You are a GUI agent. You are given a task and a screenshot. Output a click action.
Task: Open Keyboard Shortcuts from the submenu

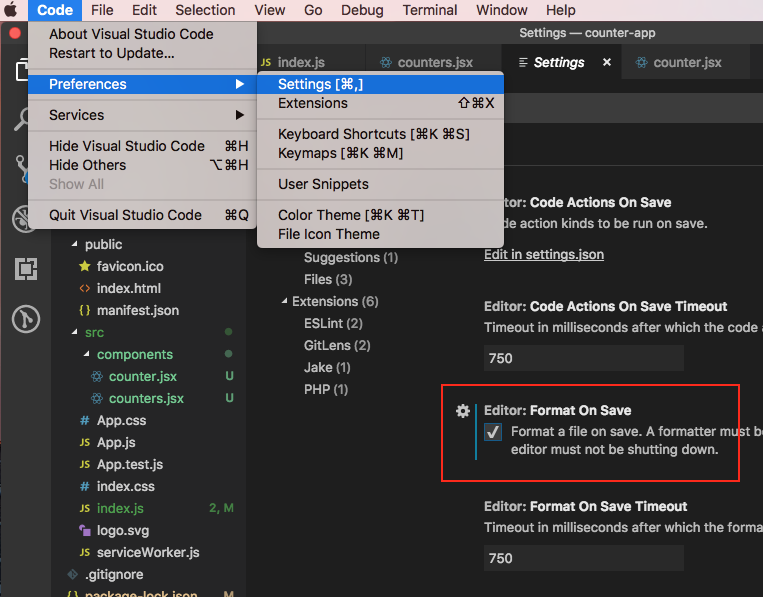[380, 134]
